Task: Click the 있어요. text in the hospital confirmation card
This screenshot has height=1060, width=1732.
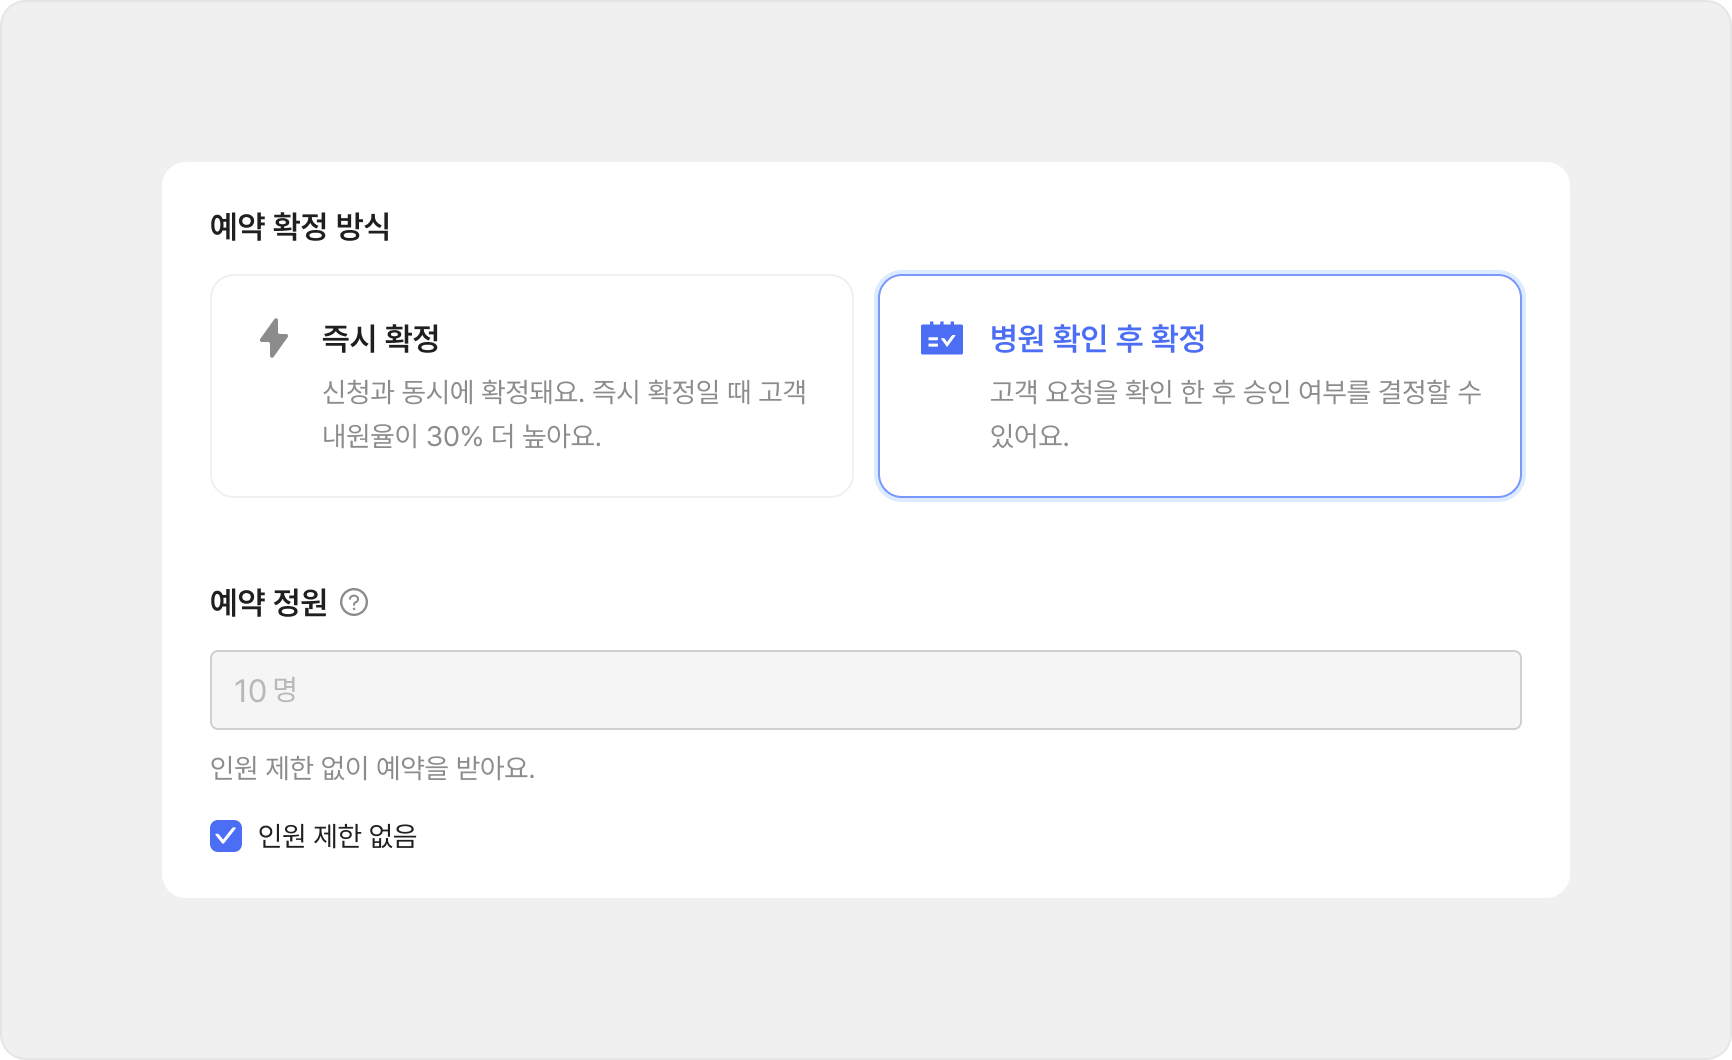Action: [x=1029, y=437]
